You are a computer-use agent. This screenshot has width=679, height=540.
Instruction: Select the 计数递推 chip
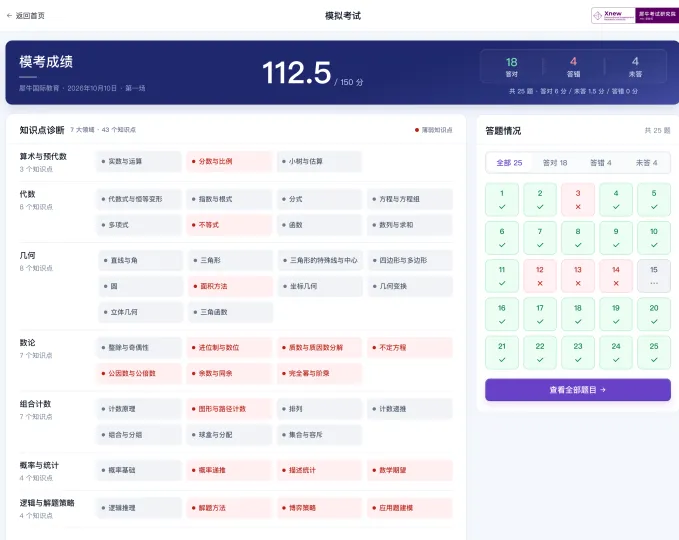410,409
